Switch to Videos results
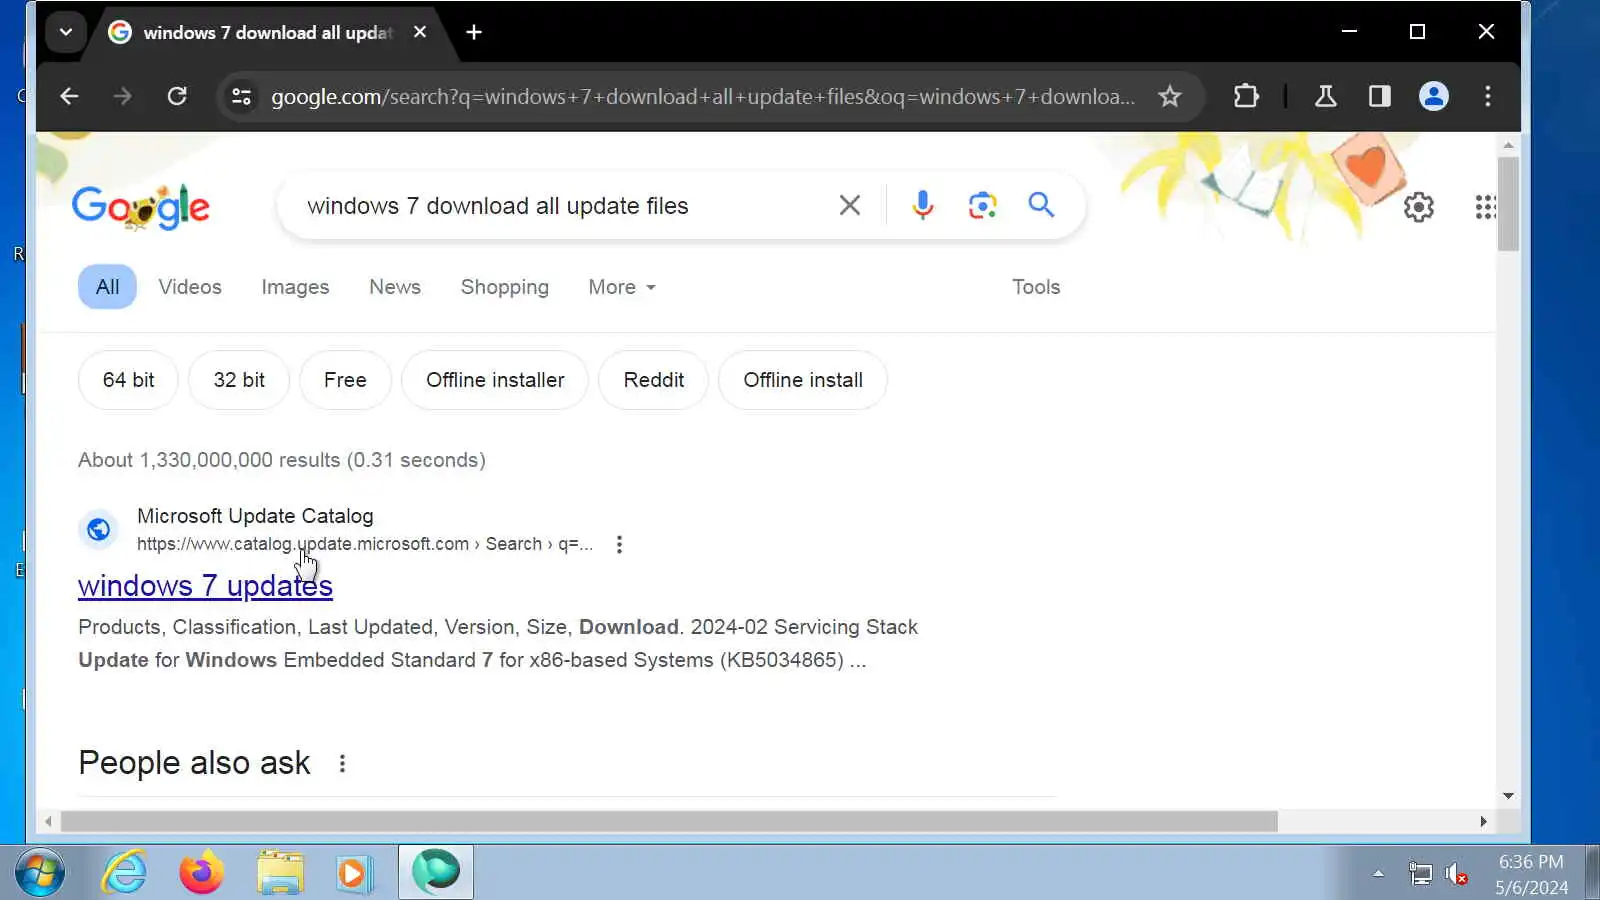The image size is (1600, 900). click(190, 287)
